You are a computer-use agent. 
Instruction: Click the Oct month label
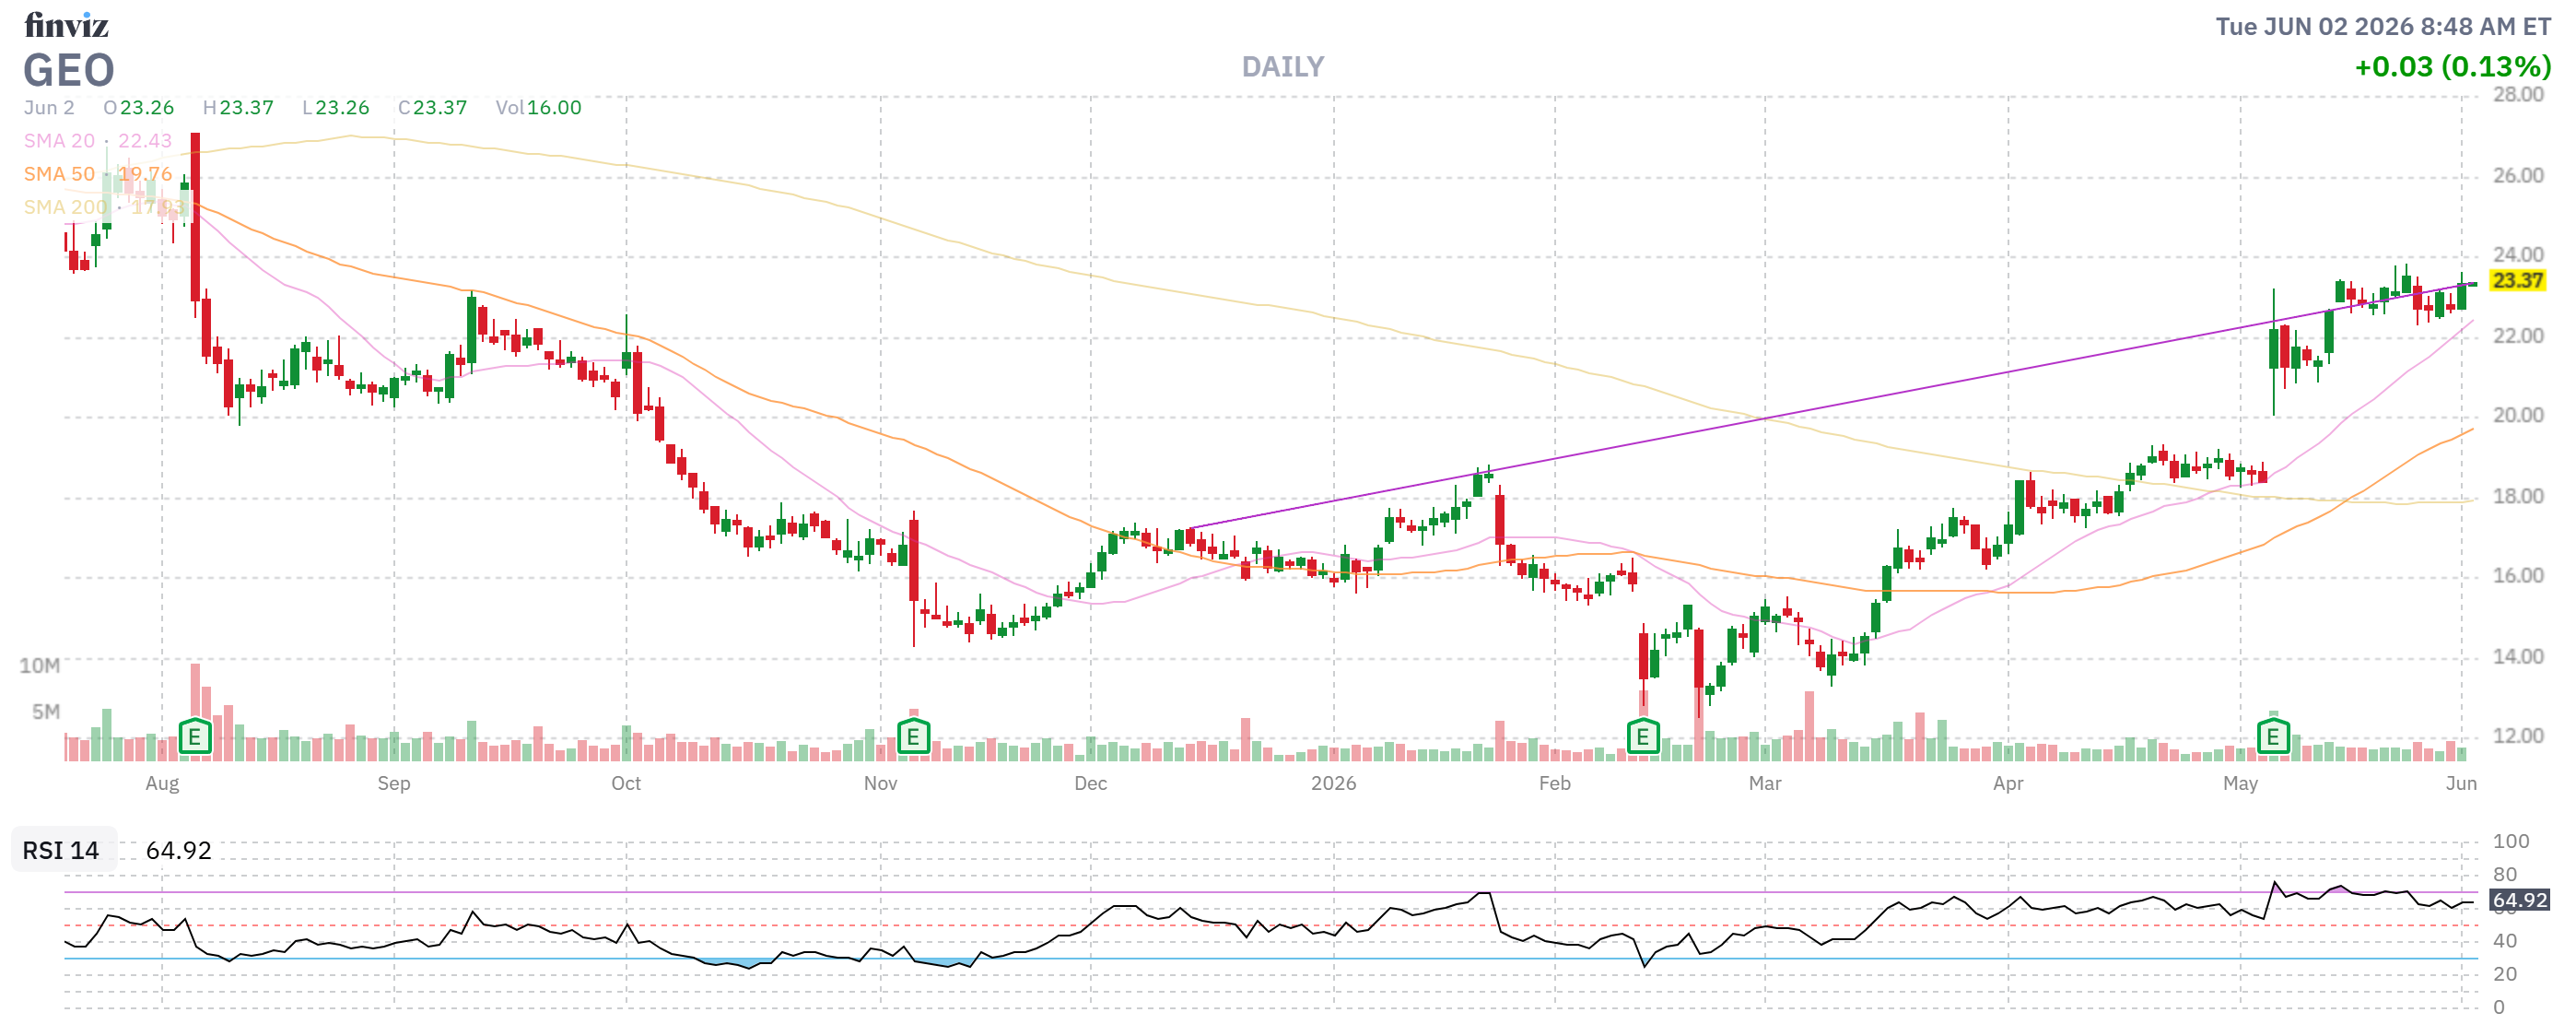626,784
